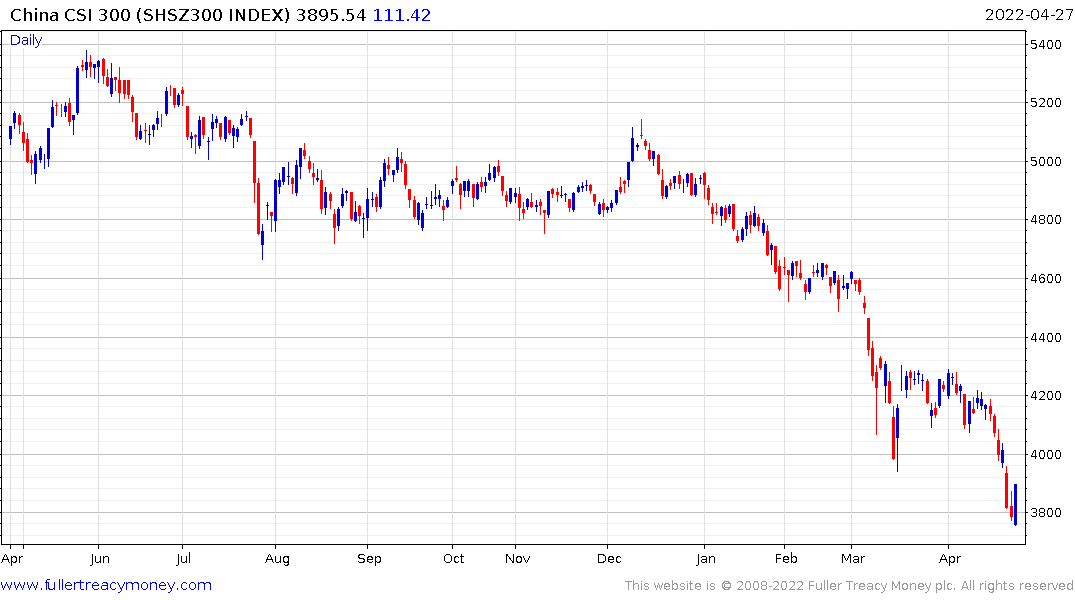
Task: Click the Jun month label
Action: point(99,559)
